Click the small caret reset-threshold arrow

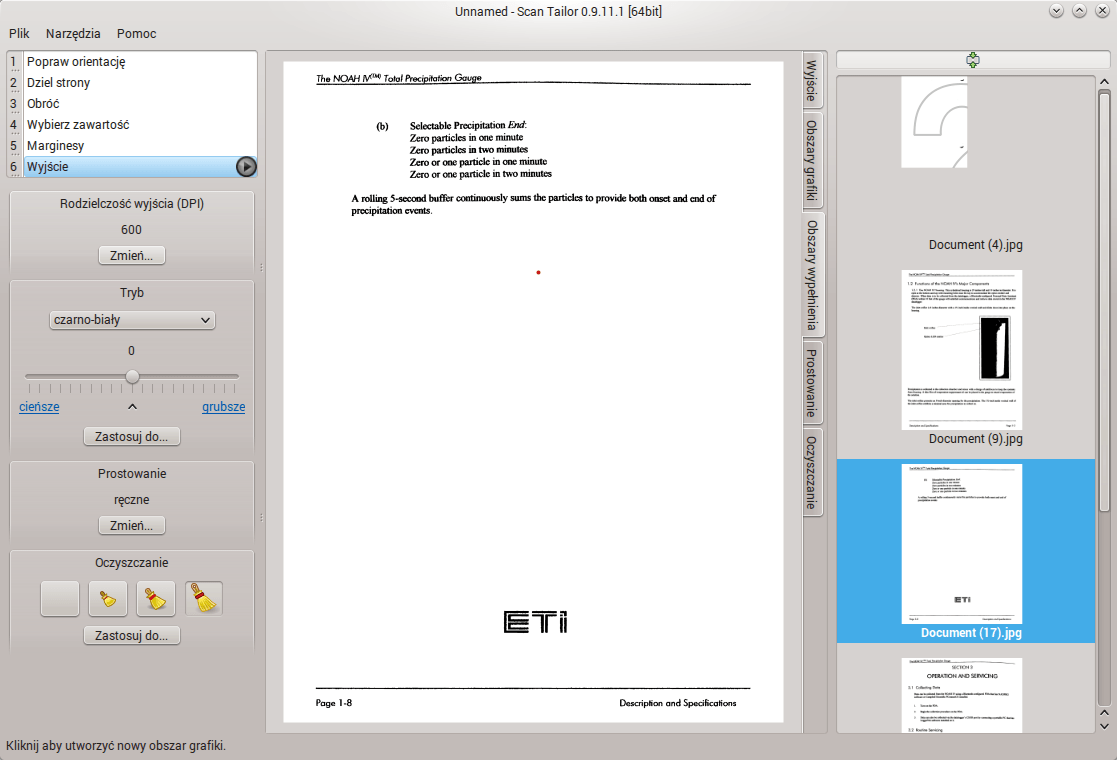coord(133,407)
